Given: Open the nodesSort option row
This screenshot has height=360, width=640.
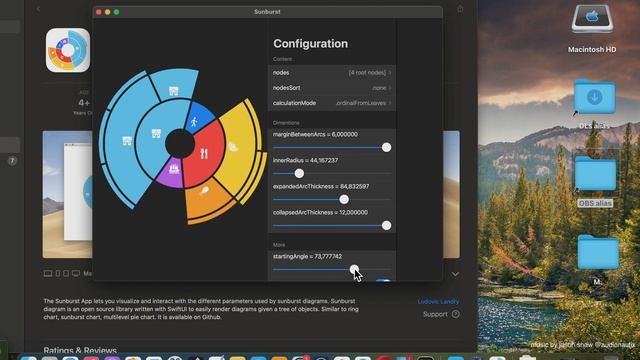Looking at the screenshot, I should point(332,88).
